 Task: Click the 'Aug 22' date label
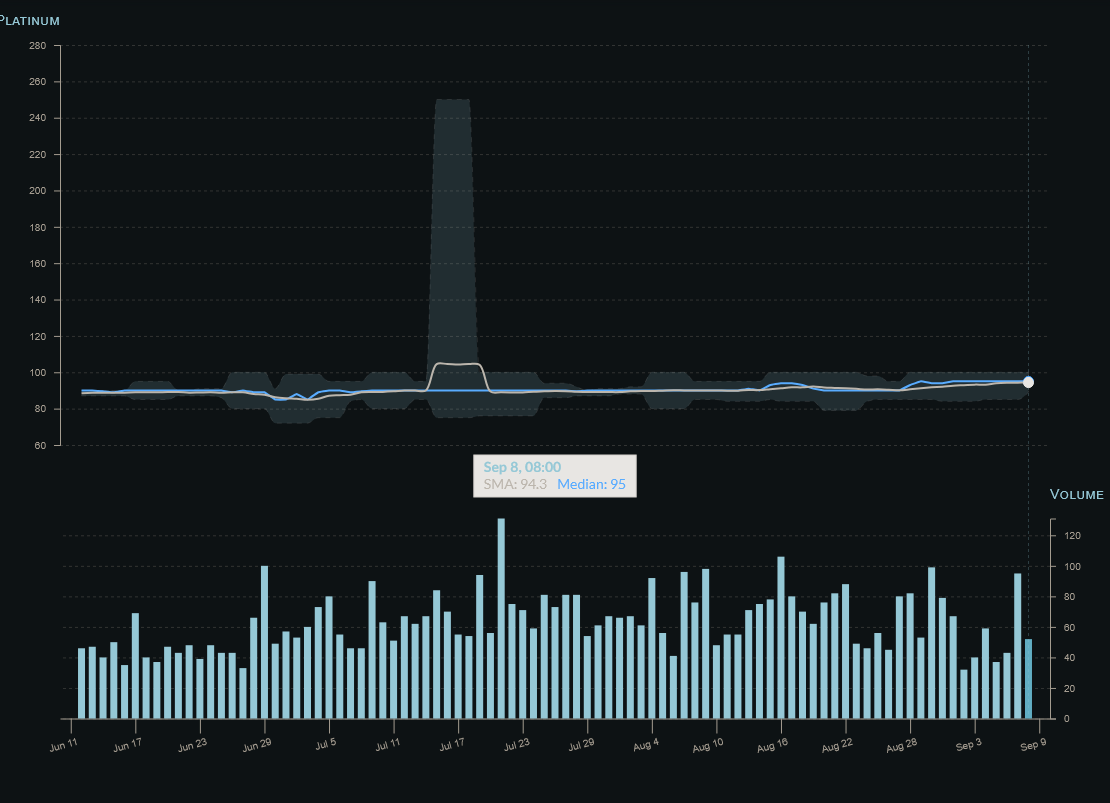[837, 745]
